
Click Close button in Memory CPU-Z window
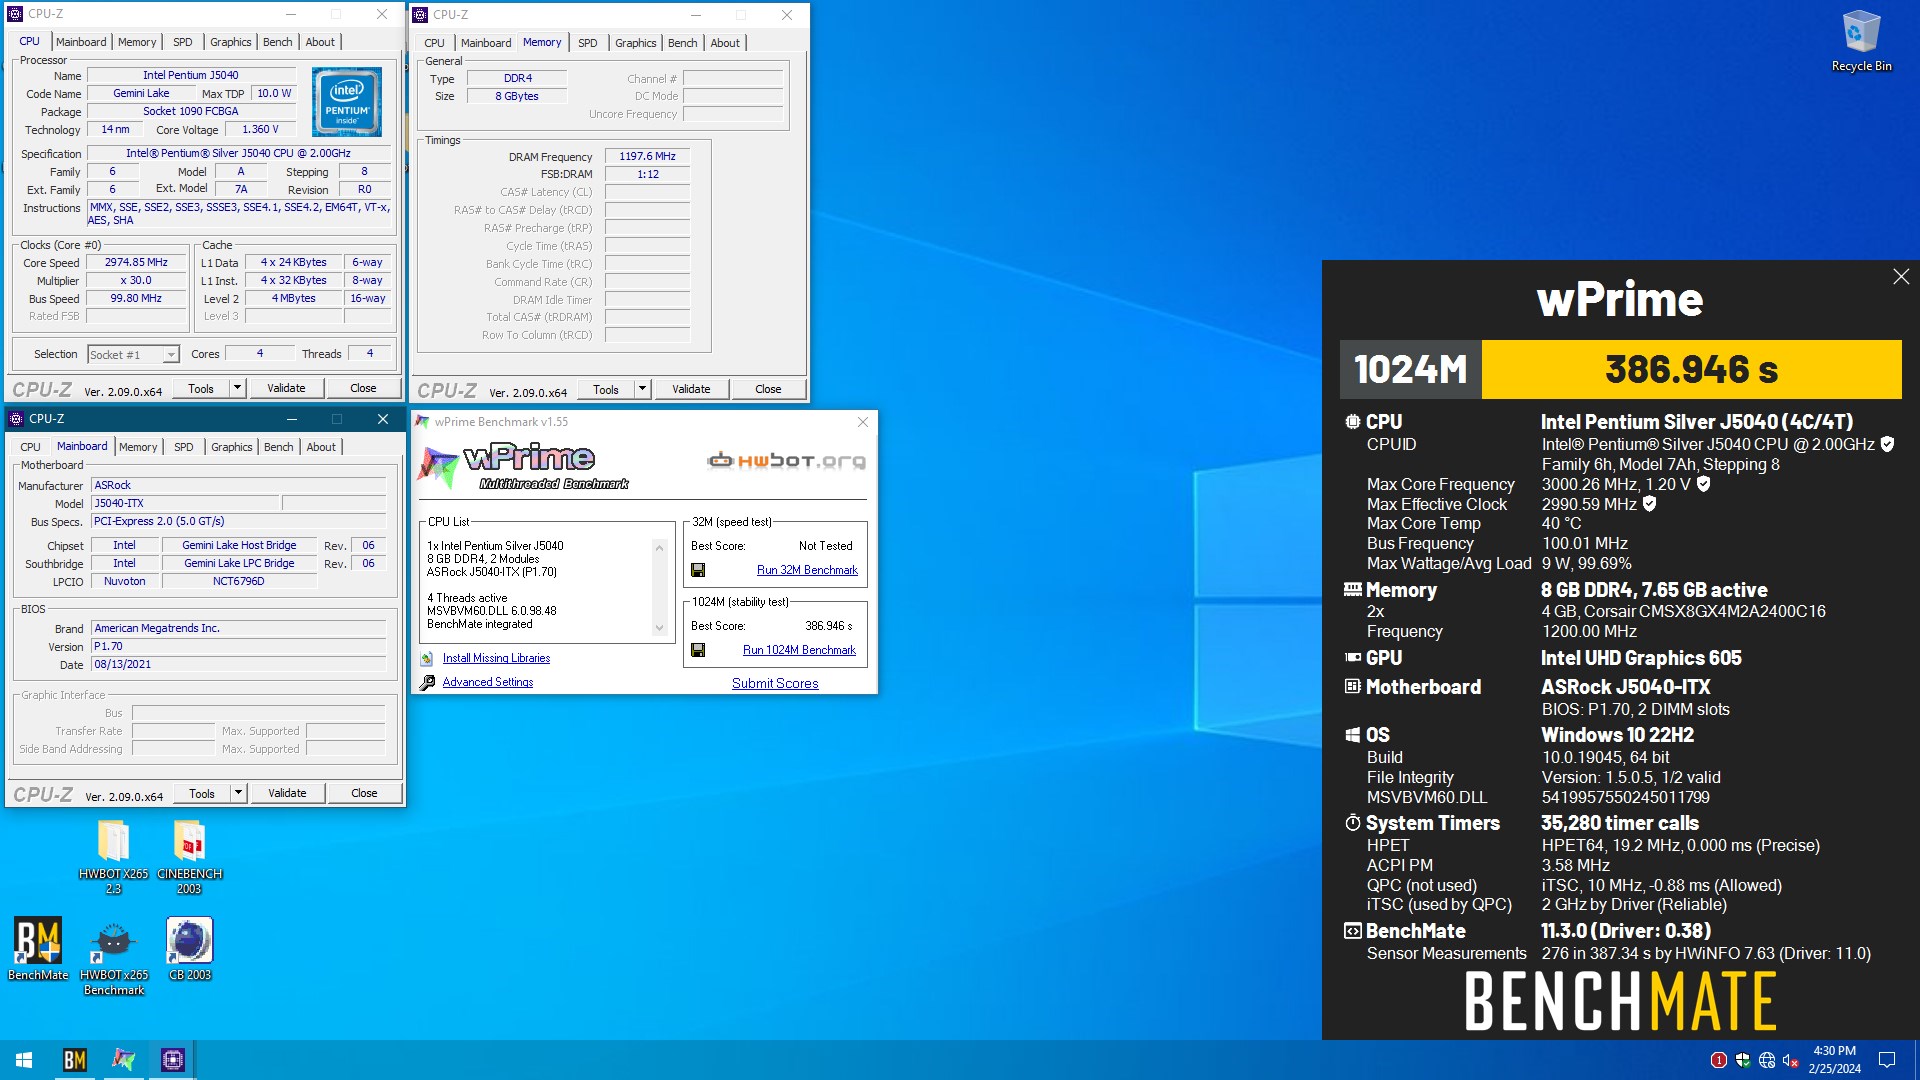point(768,389)
